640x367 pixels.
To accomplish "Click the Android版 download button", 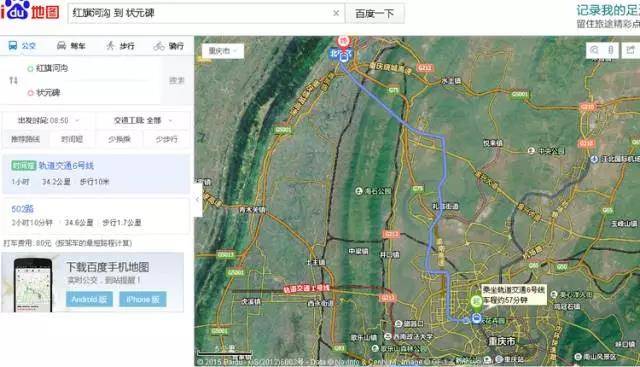I will point(89,299).
